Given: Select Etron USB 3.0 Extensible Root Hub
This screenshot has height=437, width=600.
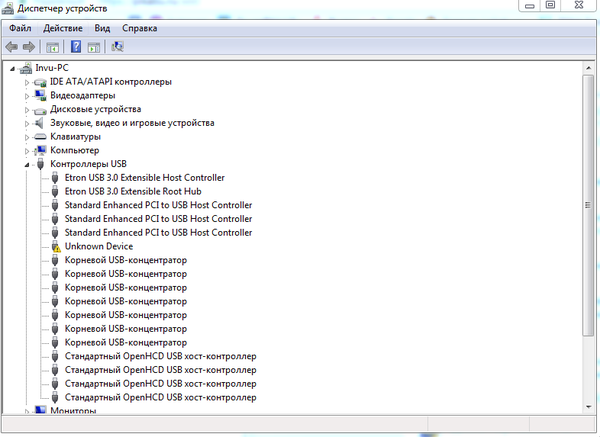Looking at the screenshot, I should [x=133, y=191].
